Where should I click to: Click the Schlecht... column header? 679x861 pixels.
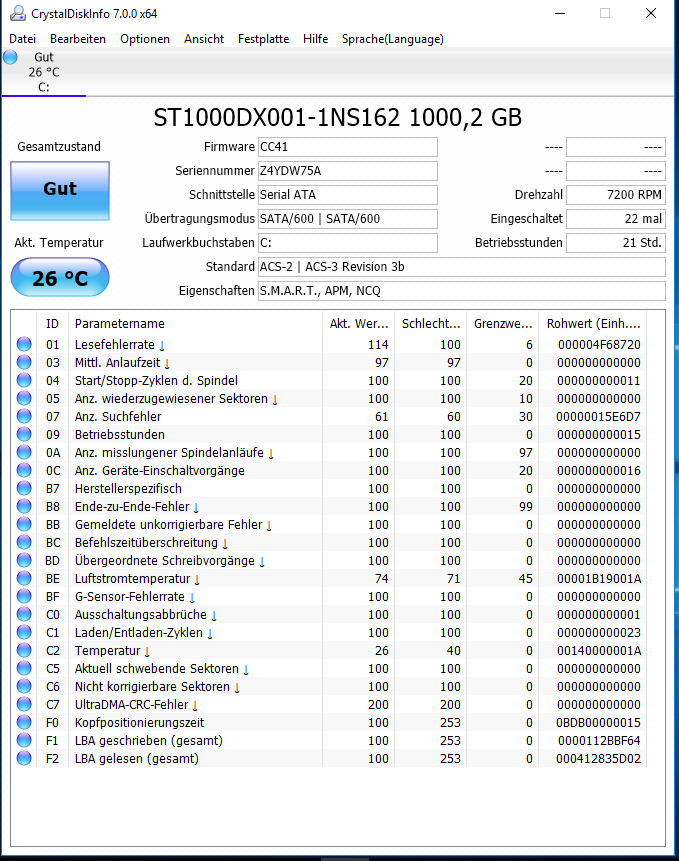431,323
